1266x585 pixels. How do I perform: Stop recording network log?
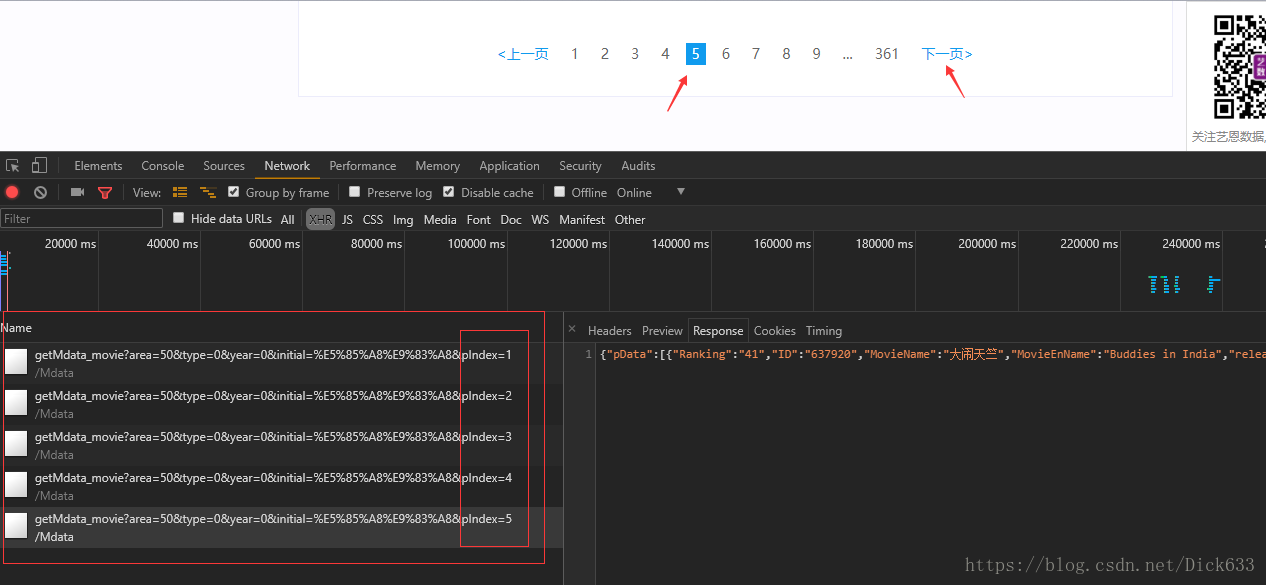click(x=12, y=192)
